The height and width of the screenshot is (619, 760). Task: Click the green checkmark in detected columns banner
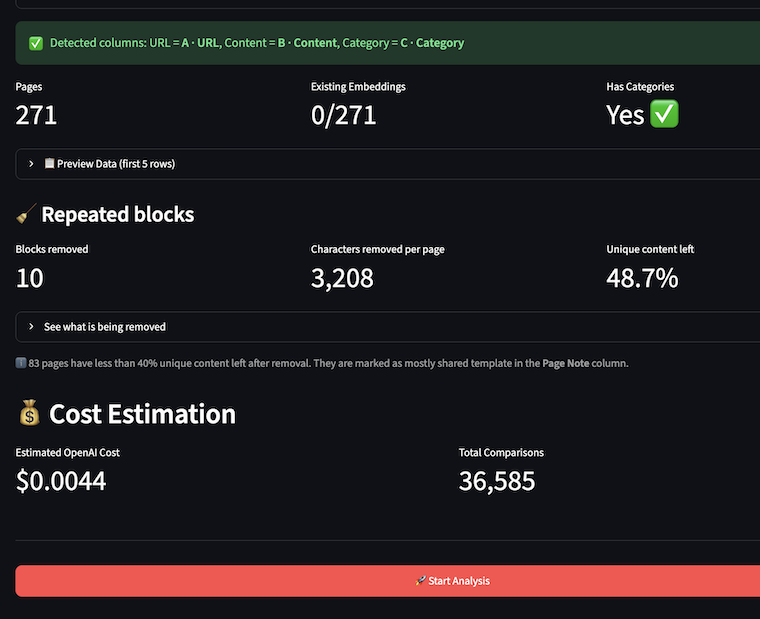tap(36, 43)
